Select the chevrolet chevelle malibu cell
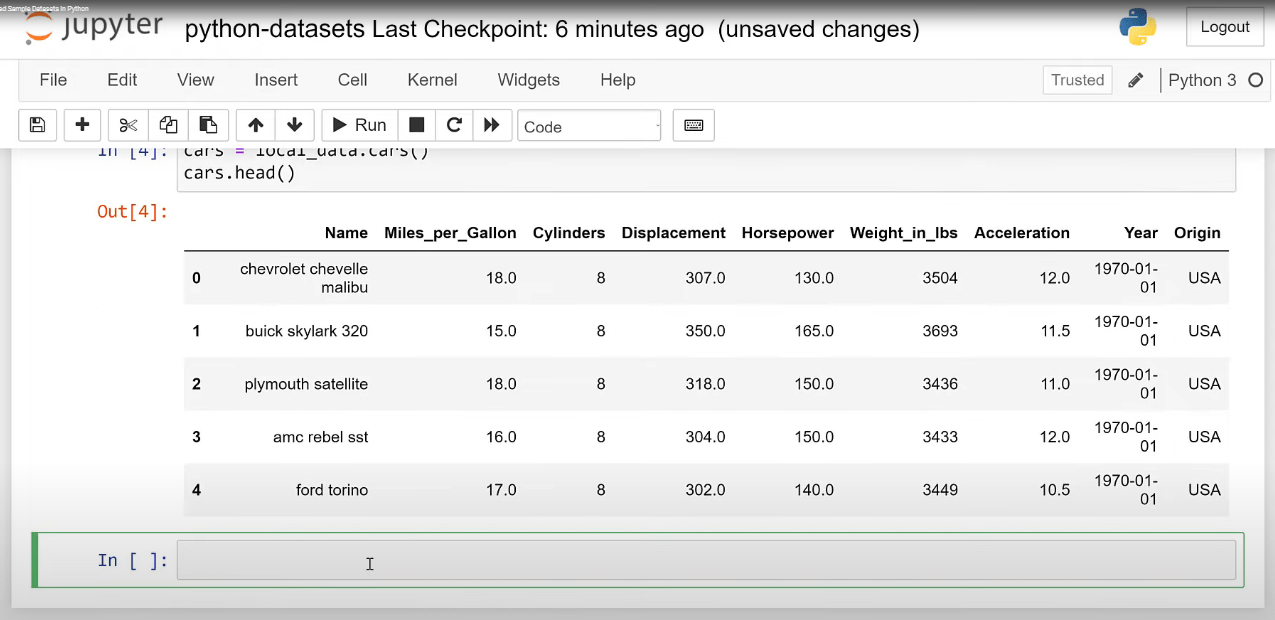 point(304,278)
